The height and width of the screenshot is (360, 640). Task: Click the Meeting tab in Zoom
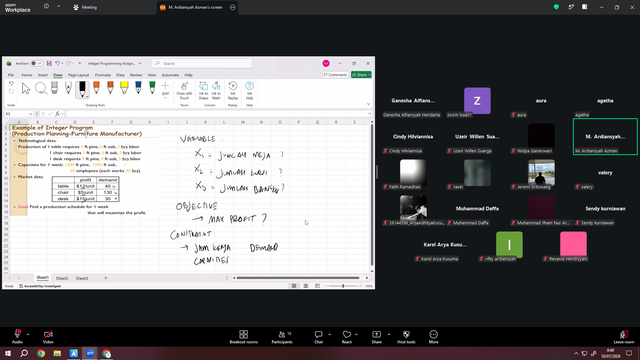(x=85, y=7)
